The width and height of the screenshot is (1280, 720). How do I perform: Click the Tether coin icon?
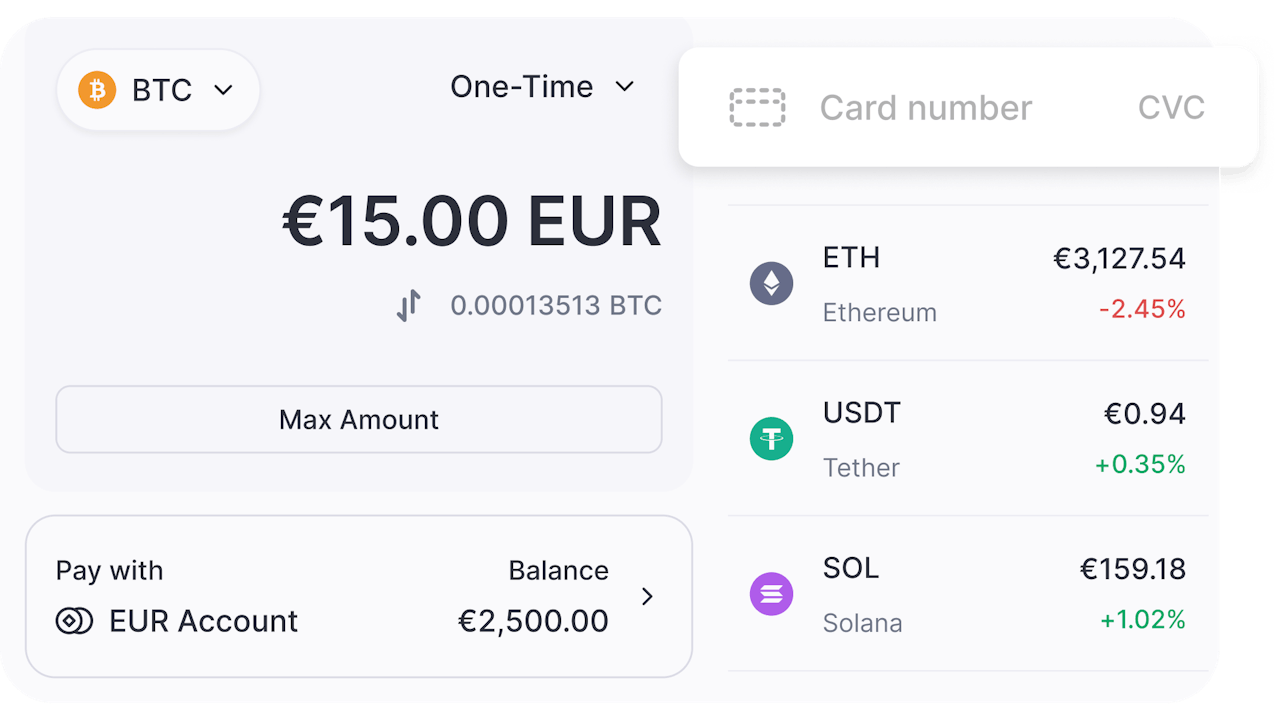pos(771,438)
